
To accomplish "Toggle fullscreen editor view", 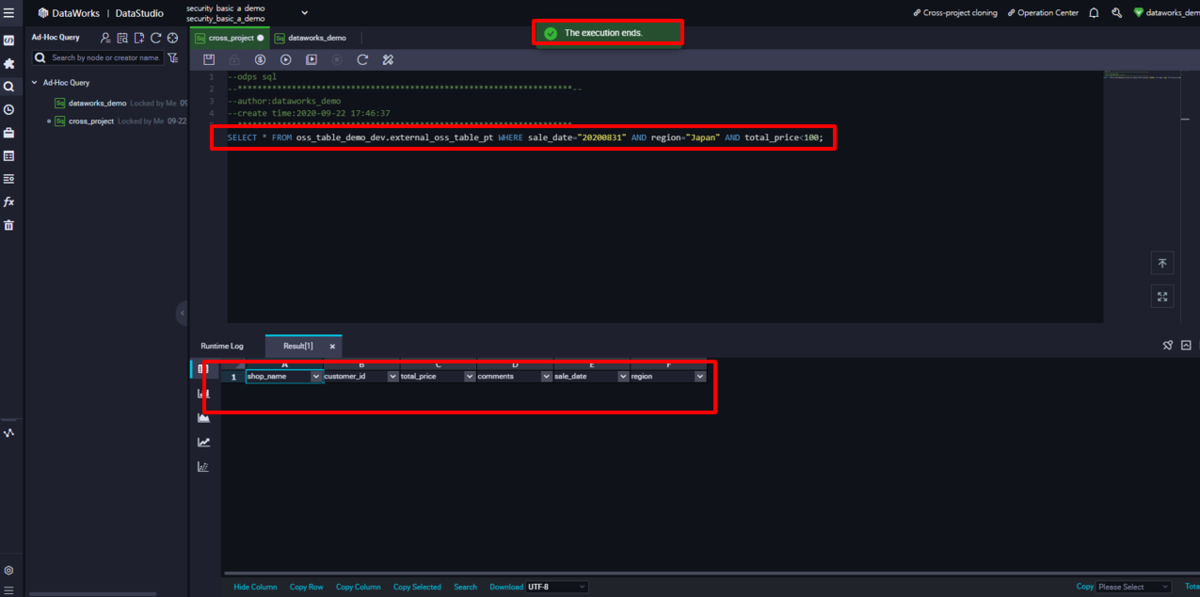I will point(1162,296).
